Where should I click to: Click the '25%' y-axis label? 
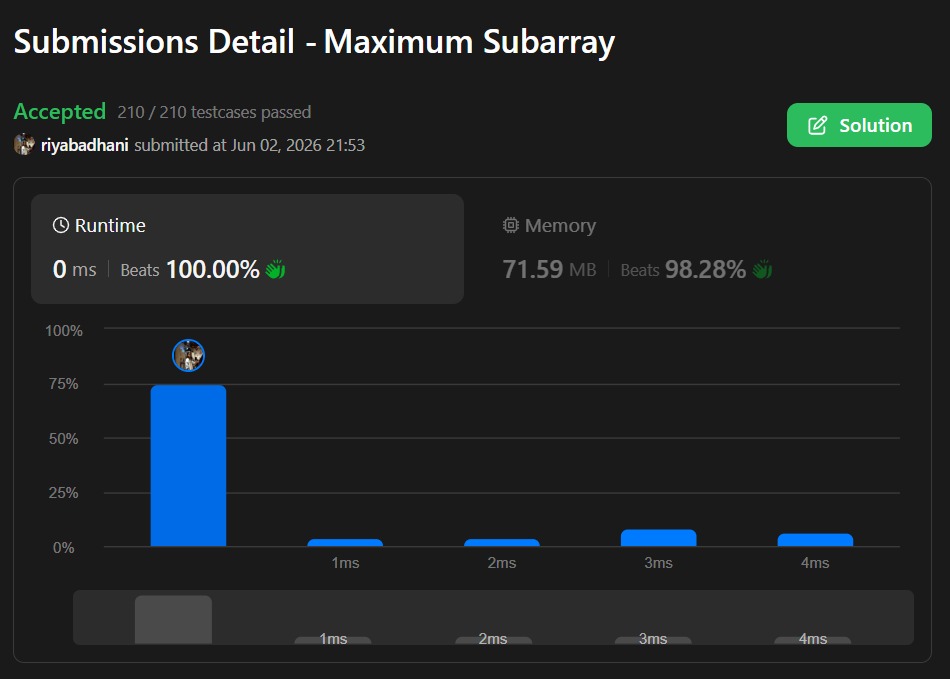(x=64, y=493)
